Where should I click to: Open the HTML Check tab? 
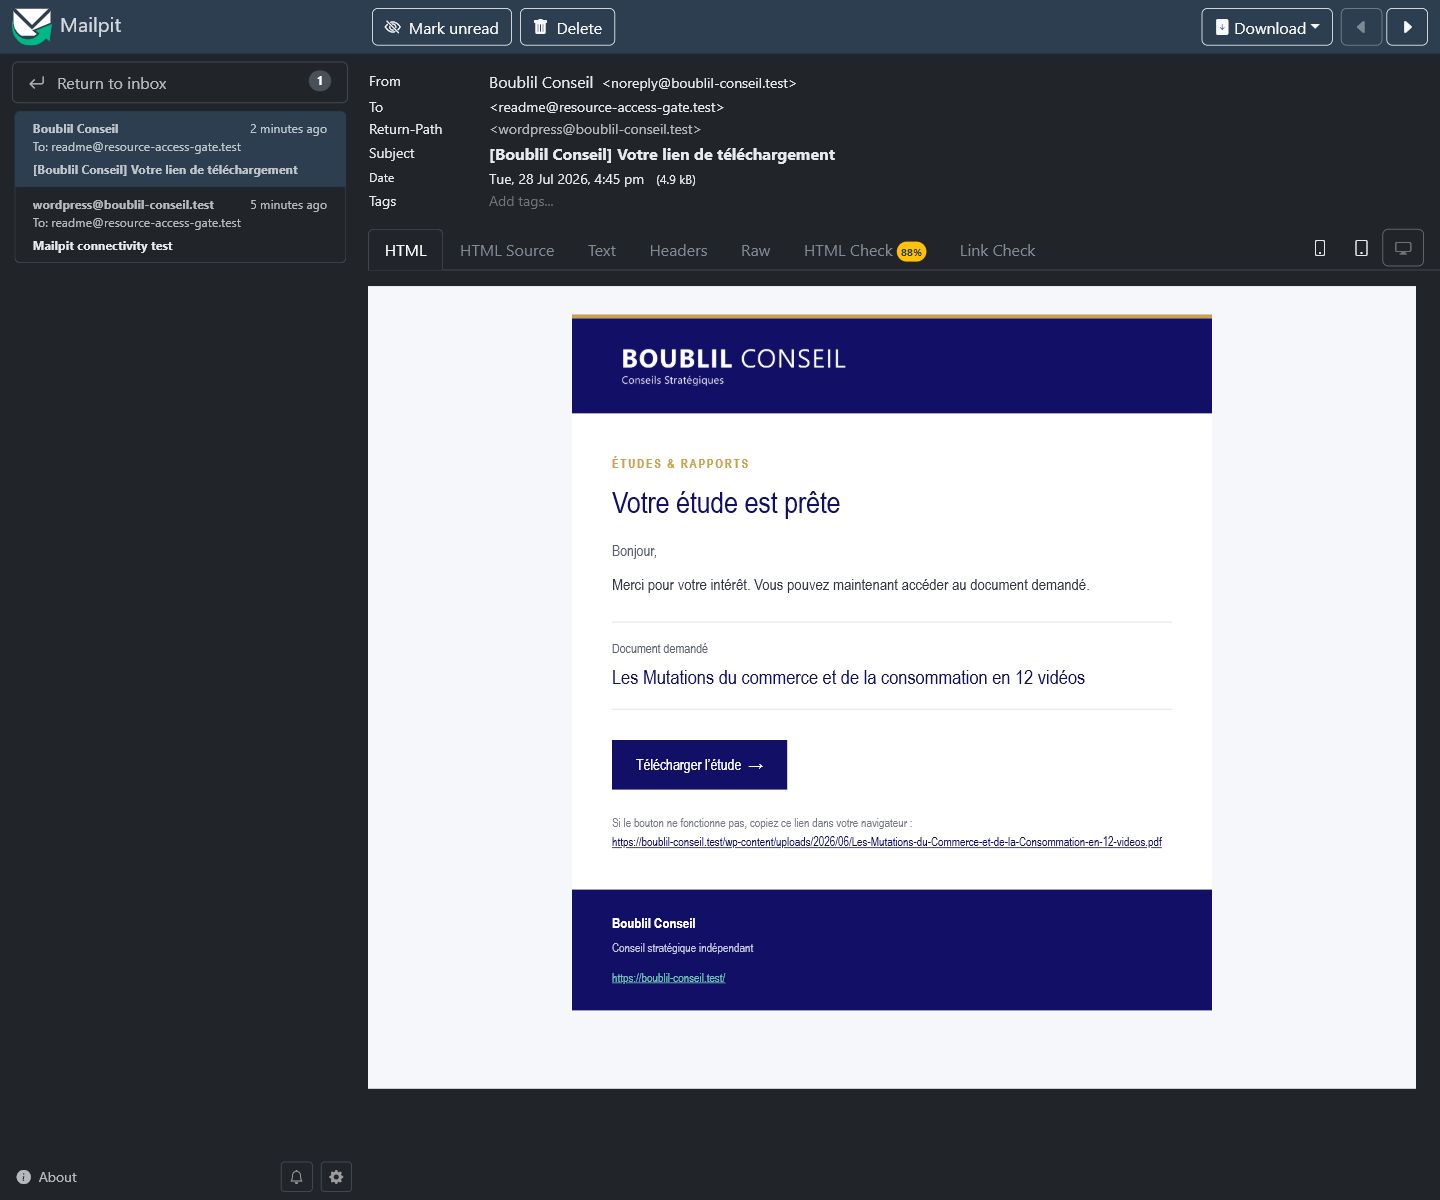[x=865, y=250]
